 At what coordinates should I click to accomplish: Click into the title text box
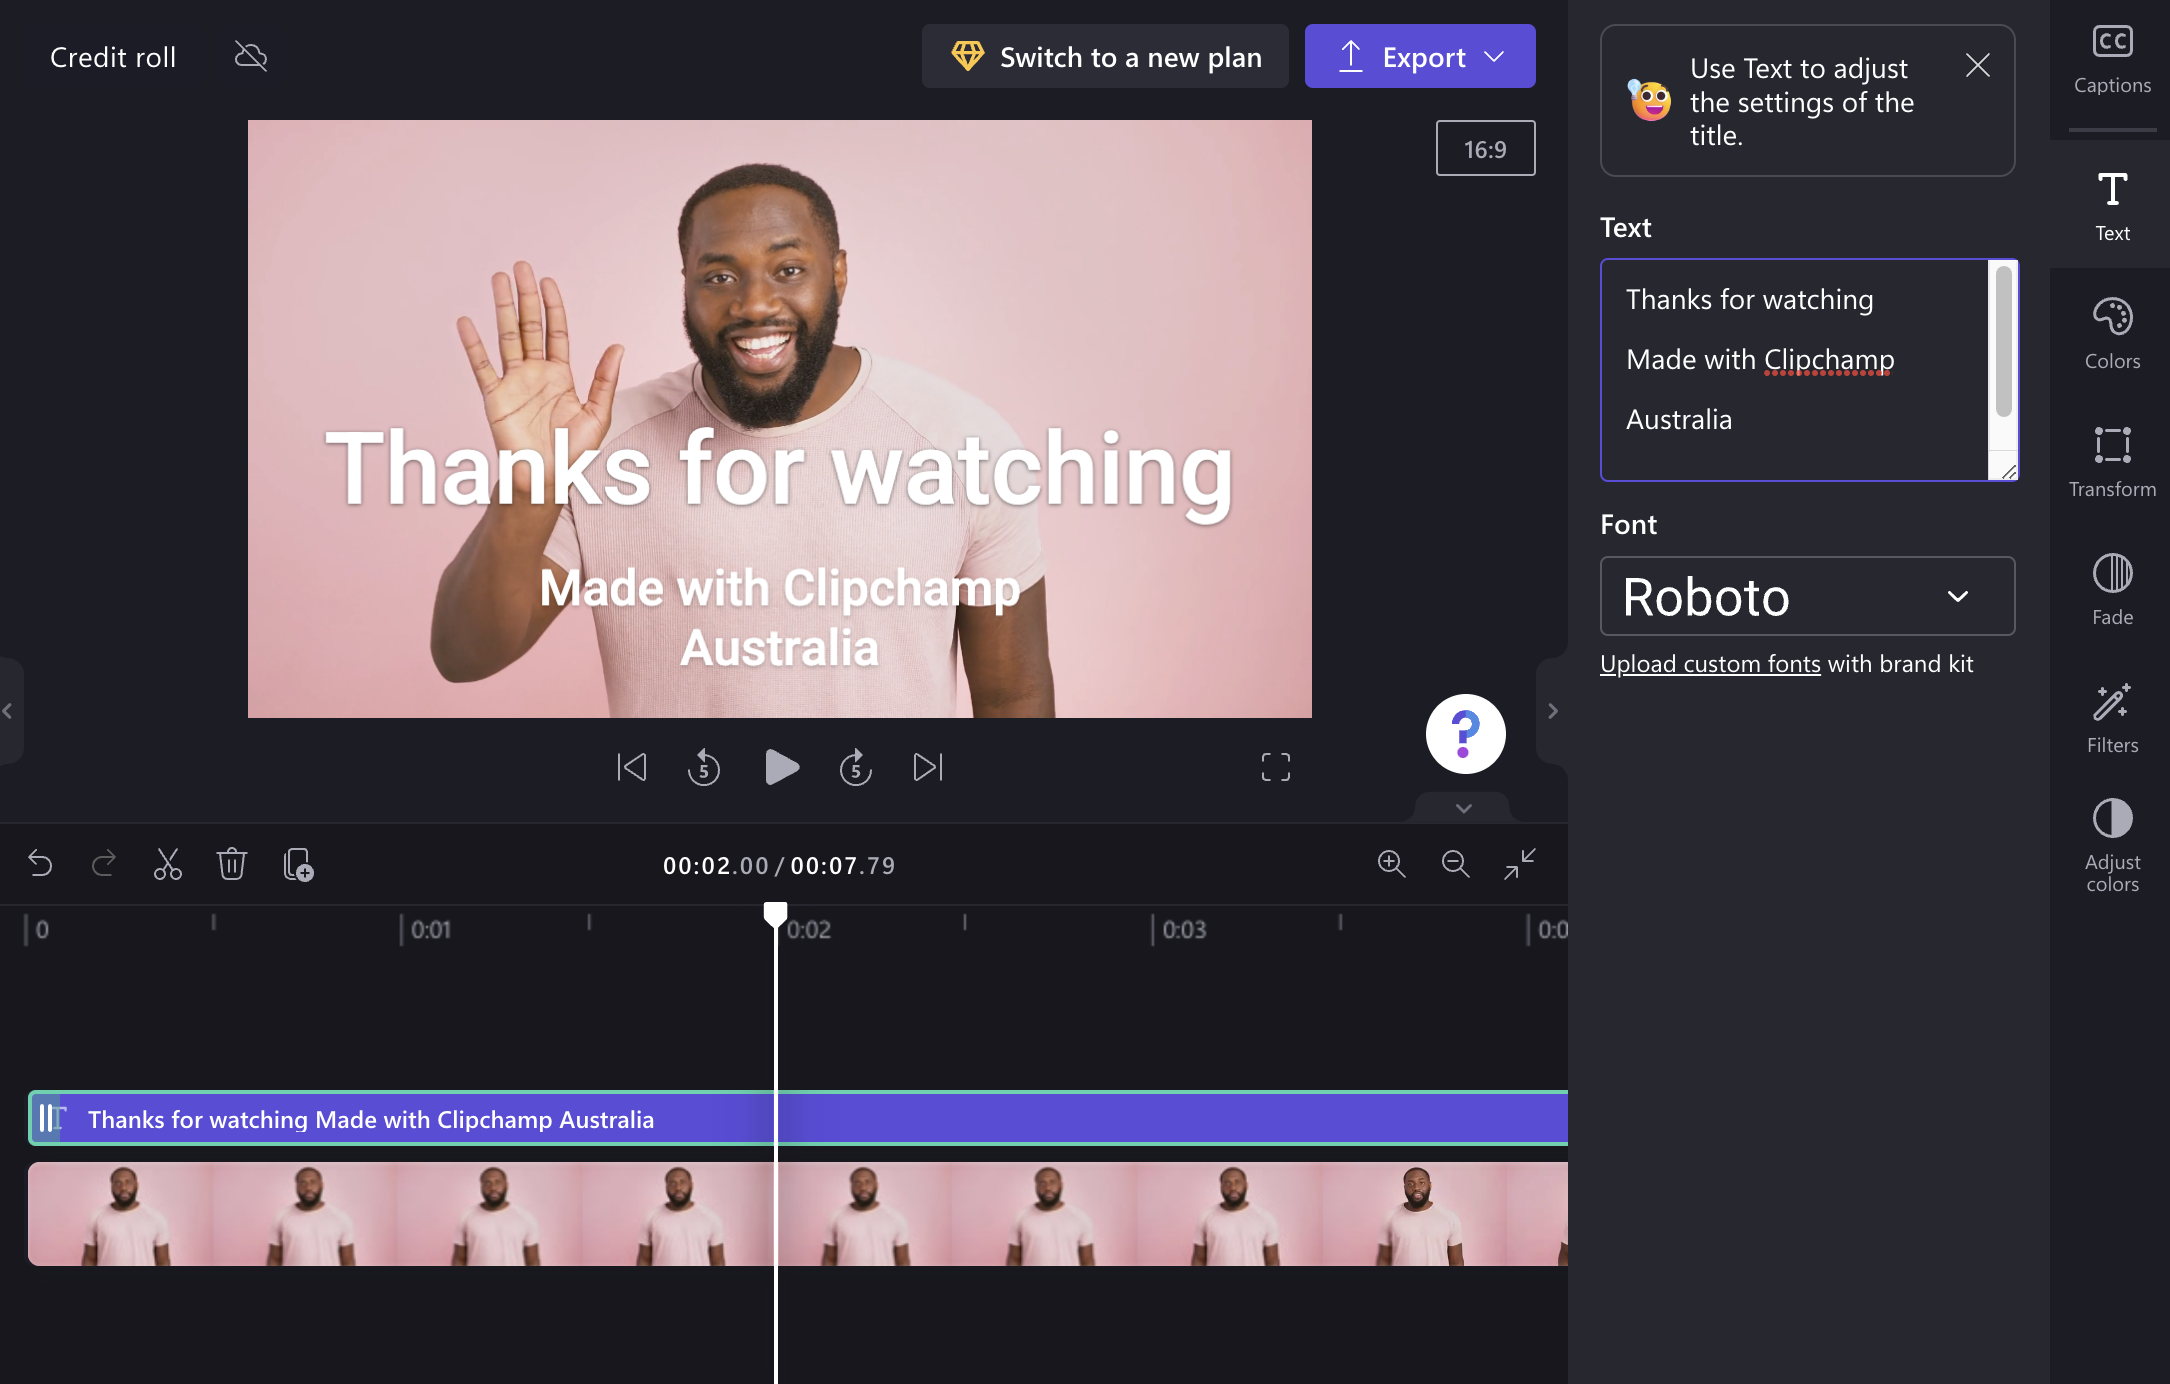pyautogui.click(x=1795, y=370)
